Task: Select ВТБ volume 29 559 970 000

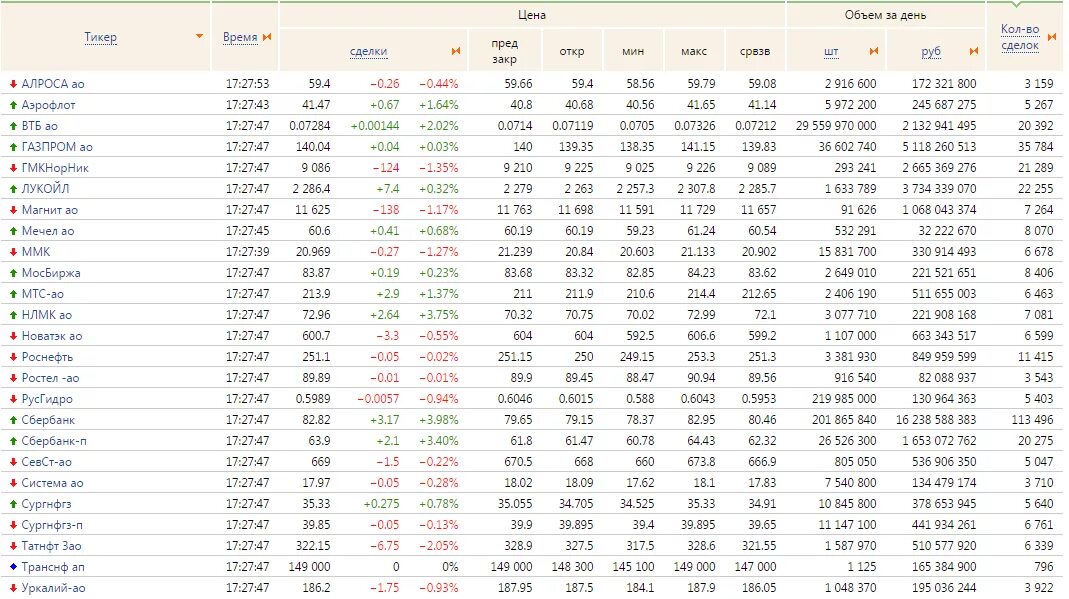Action: (837, 126)
